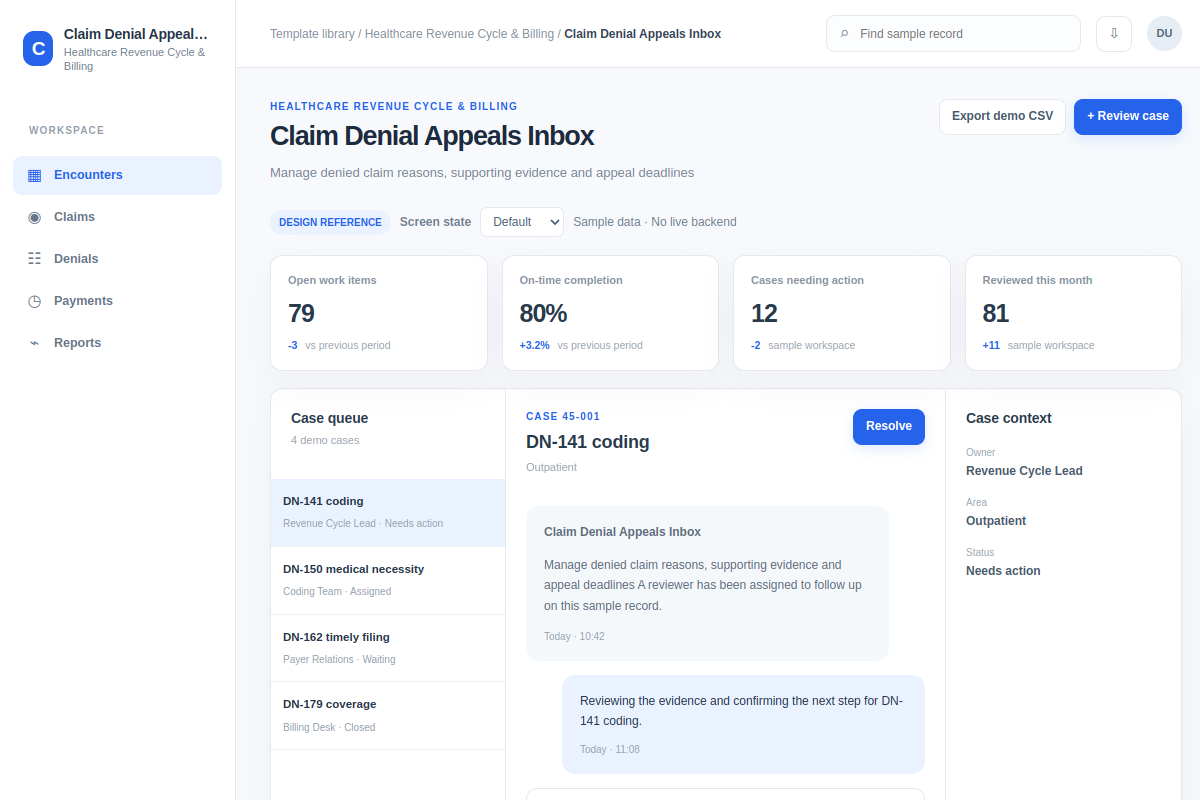The width and height of the screenshot is (1200, 800).
Task: Focus the Find sample record search field
Action: pyautogui.click(x=953, y=33)
